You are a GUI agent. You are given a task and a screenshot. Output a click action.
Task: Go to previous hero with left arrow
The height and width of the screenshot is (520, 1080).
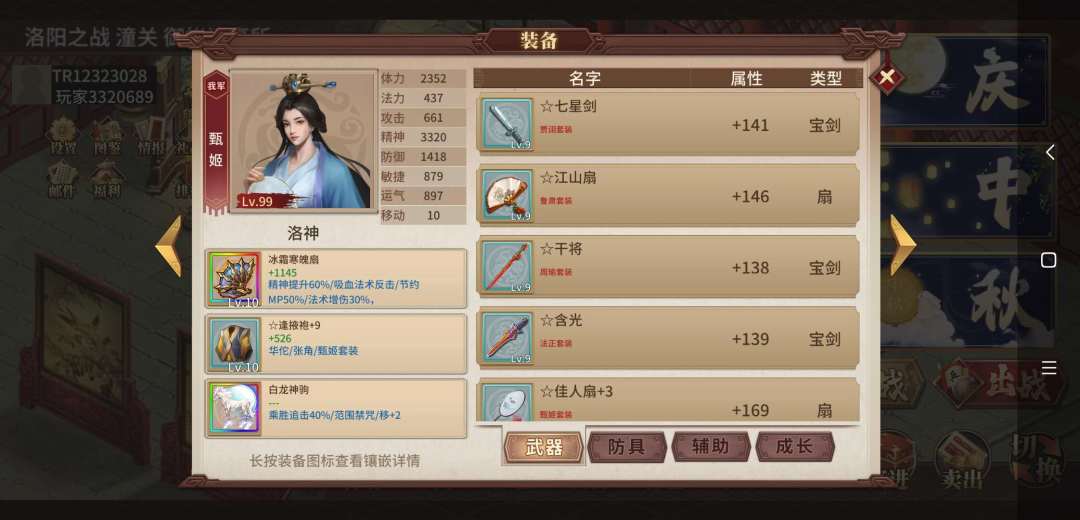(x=169, y=246)
